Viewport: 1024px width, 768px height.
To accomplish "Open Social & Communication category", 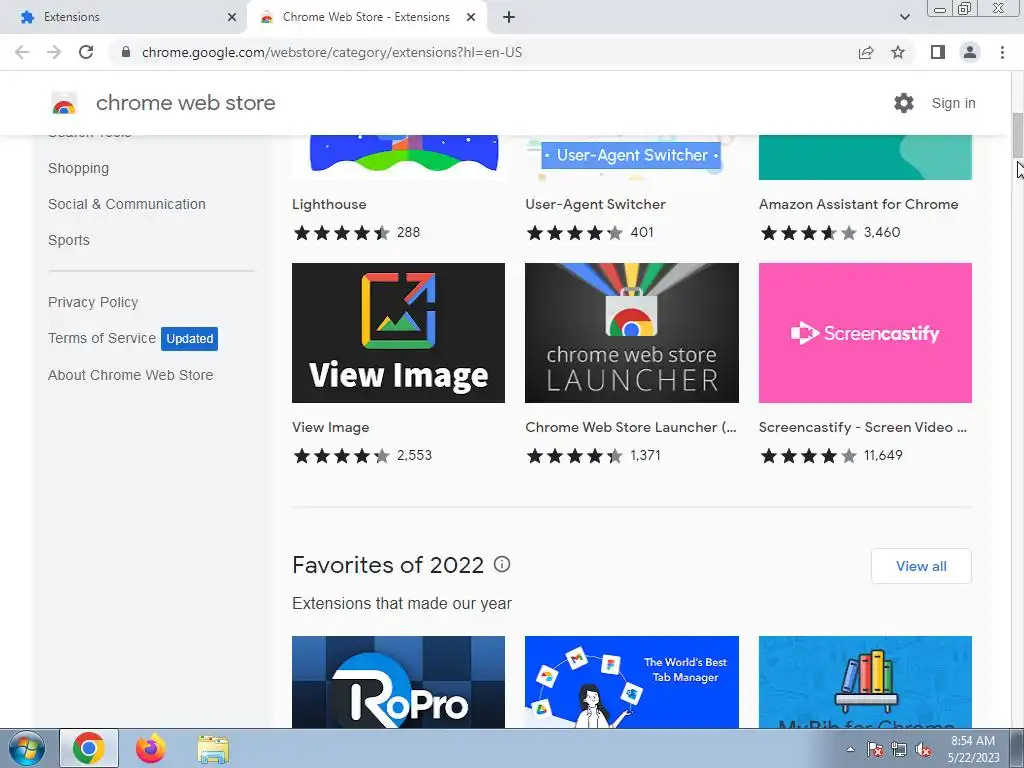I will click(127, 204).
